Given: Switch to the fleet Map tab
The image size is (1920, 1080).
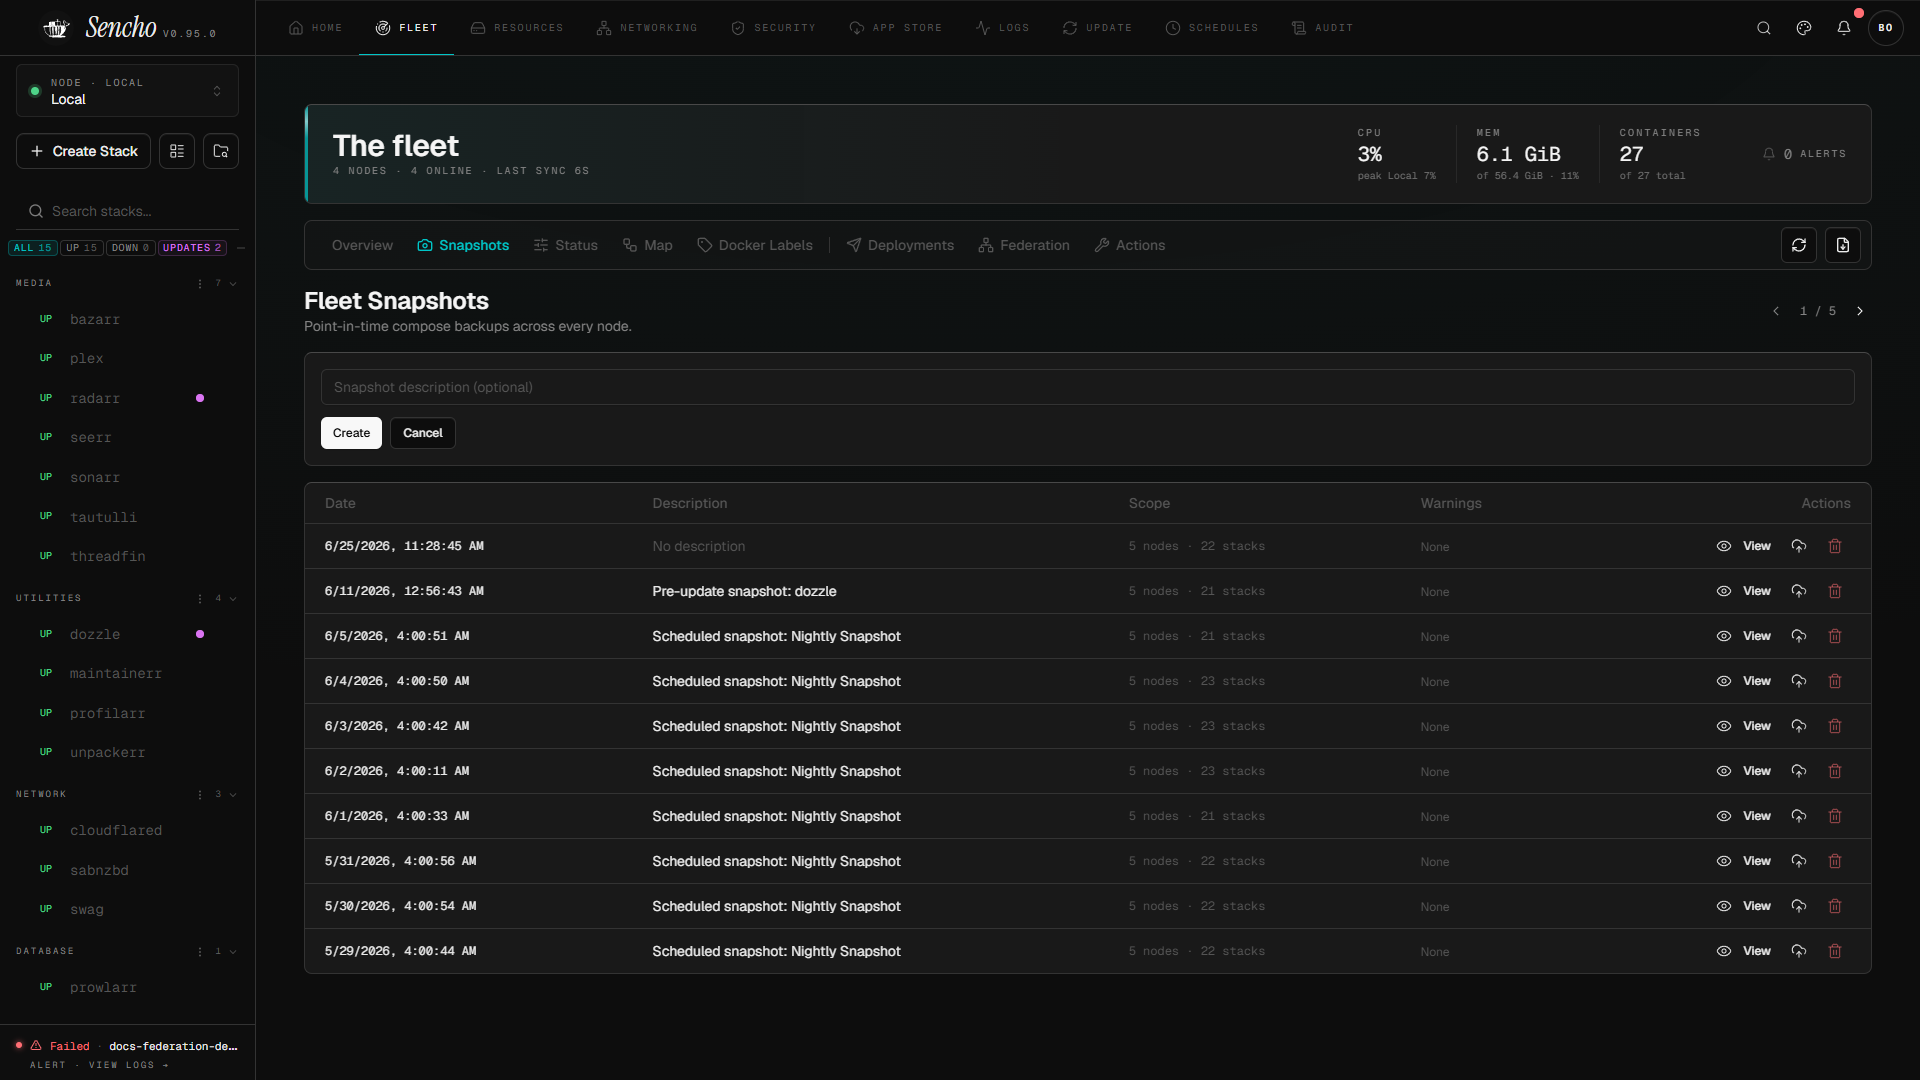Looking at the screenshot, I should click(x=647, y=245).
